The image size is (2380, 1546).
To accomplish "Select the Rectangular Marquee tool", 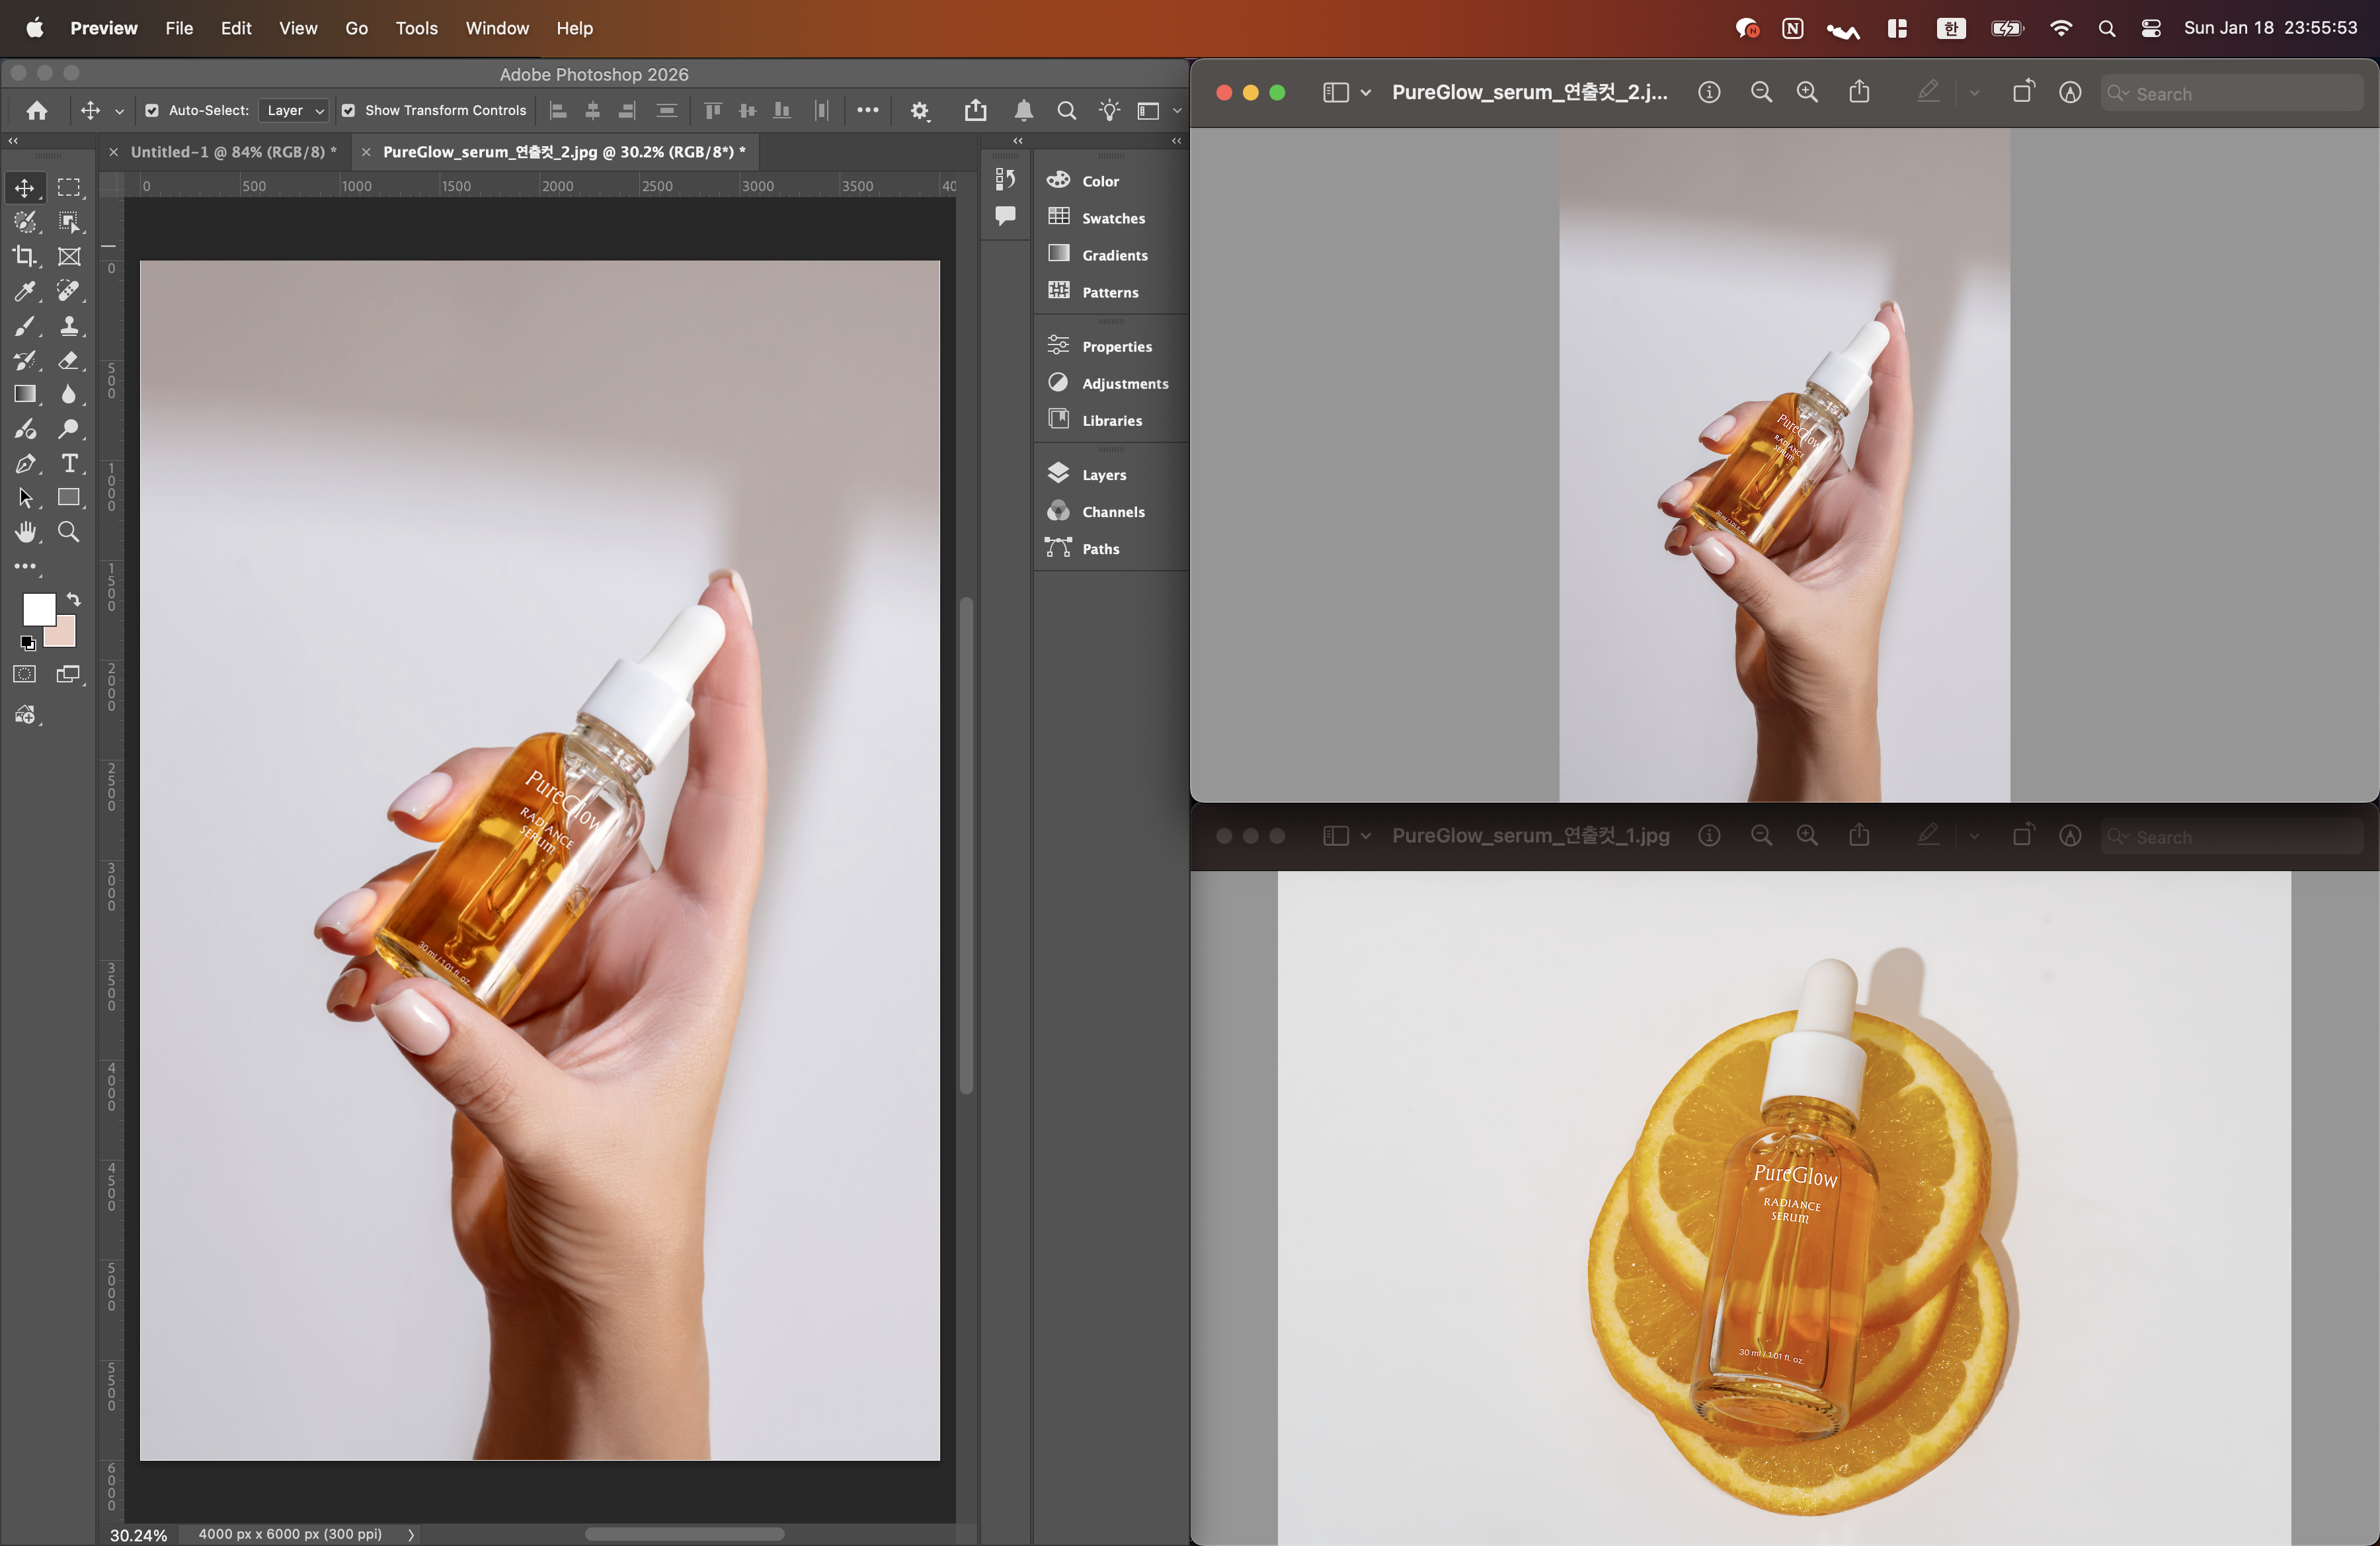I will pyautogui.click(x=69, y=188).
